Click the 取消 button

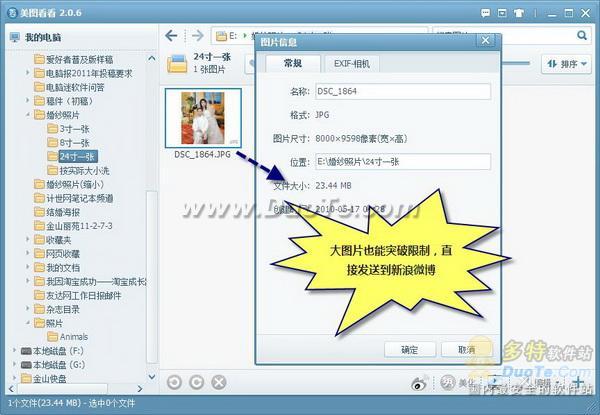[465, 349]
